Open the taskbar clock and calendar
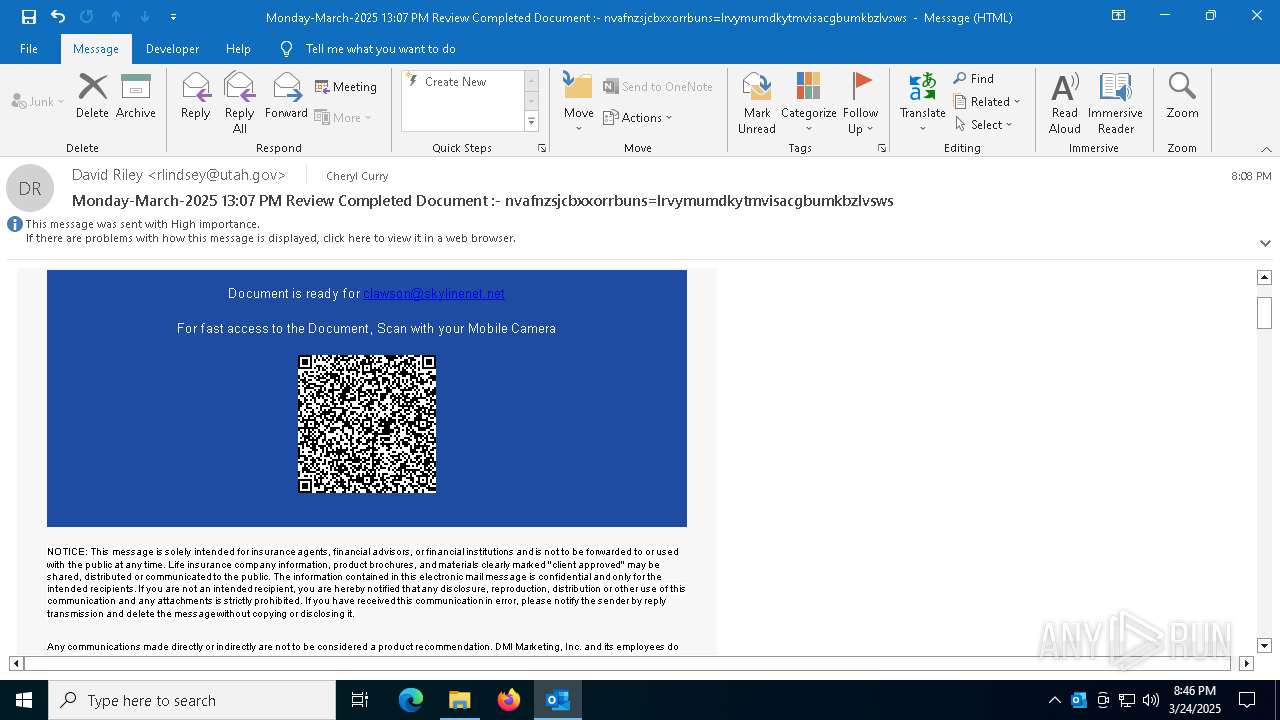Viewport: 1280px width, 720px height. coord(1194,700)
